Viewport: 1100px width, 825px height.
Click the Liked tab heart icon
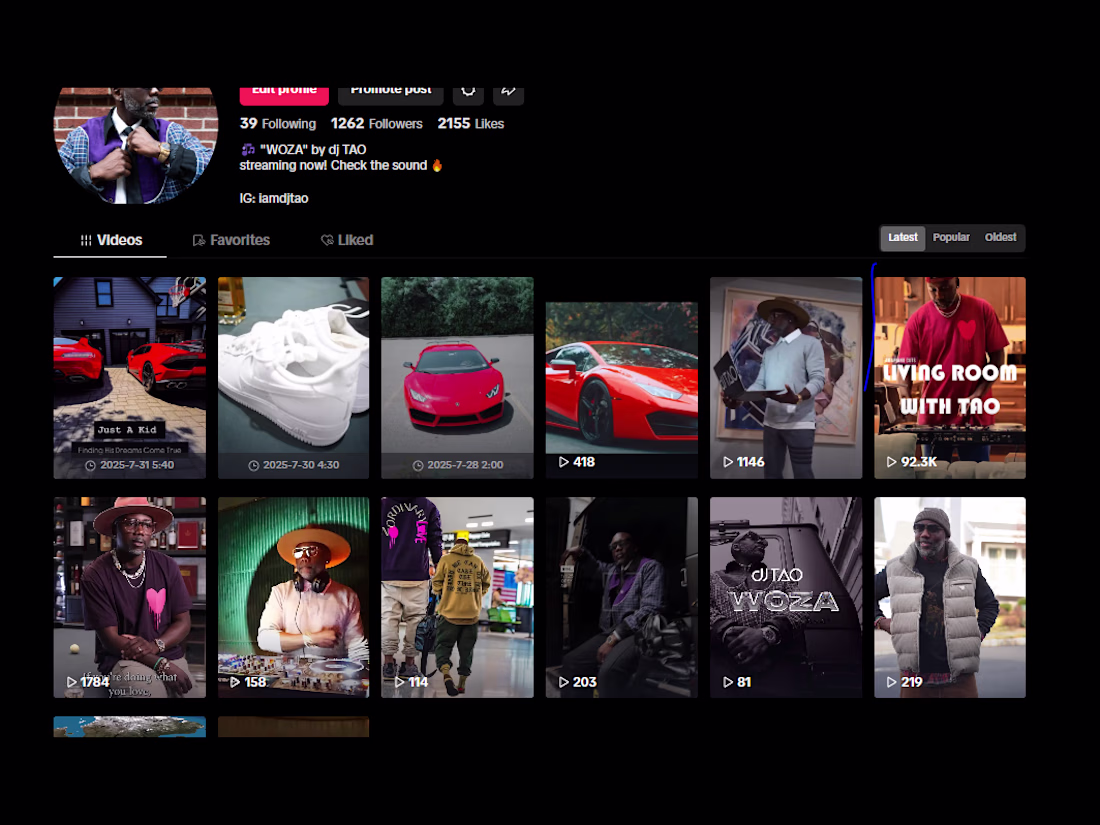tap(327, 241)
